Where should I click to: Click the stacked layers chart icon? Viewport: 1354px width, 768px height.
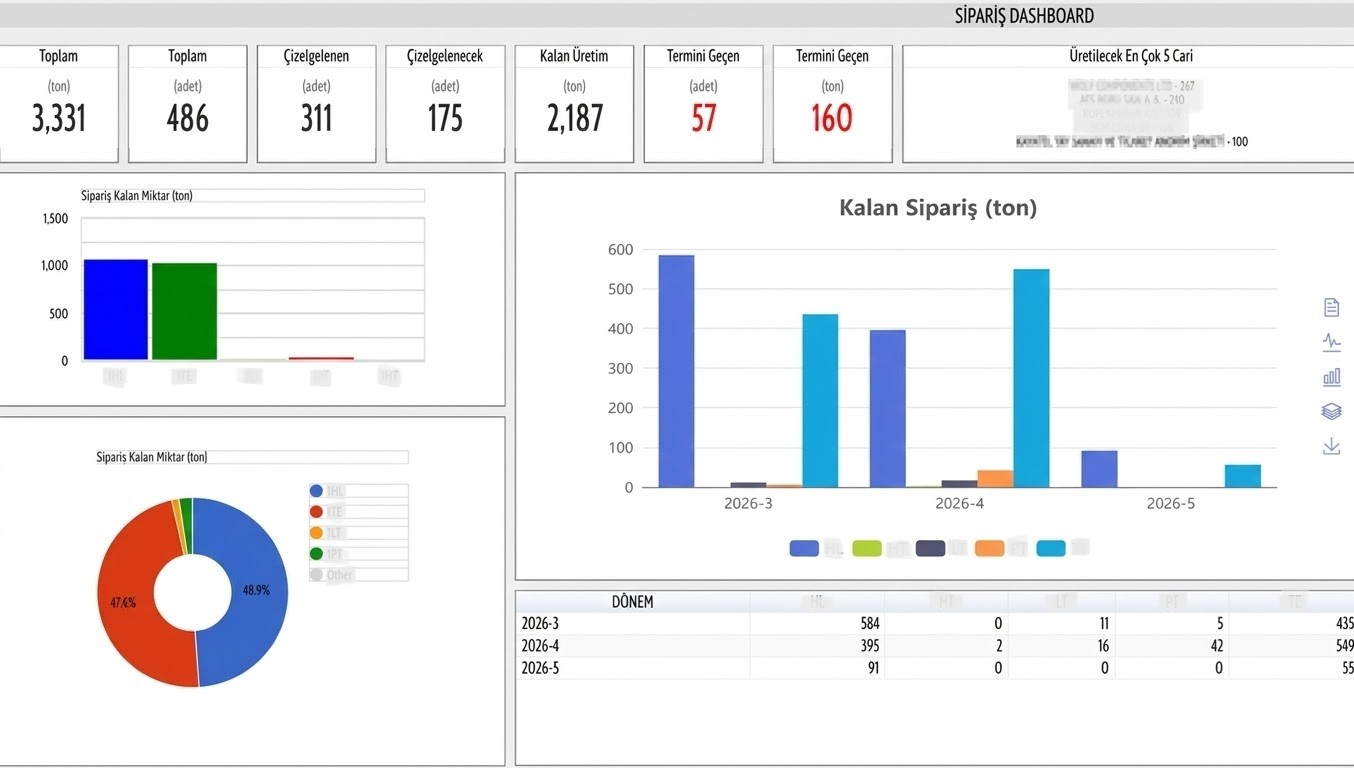tap(1331, 411)
